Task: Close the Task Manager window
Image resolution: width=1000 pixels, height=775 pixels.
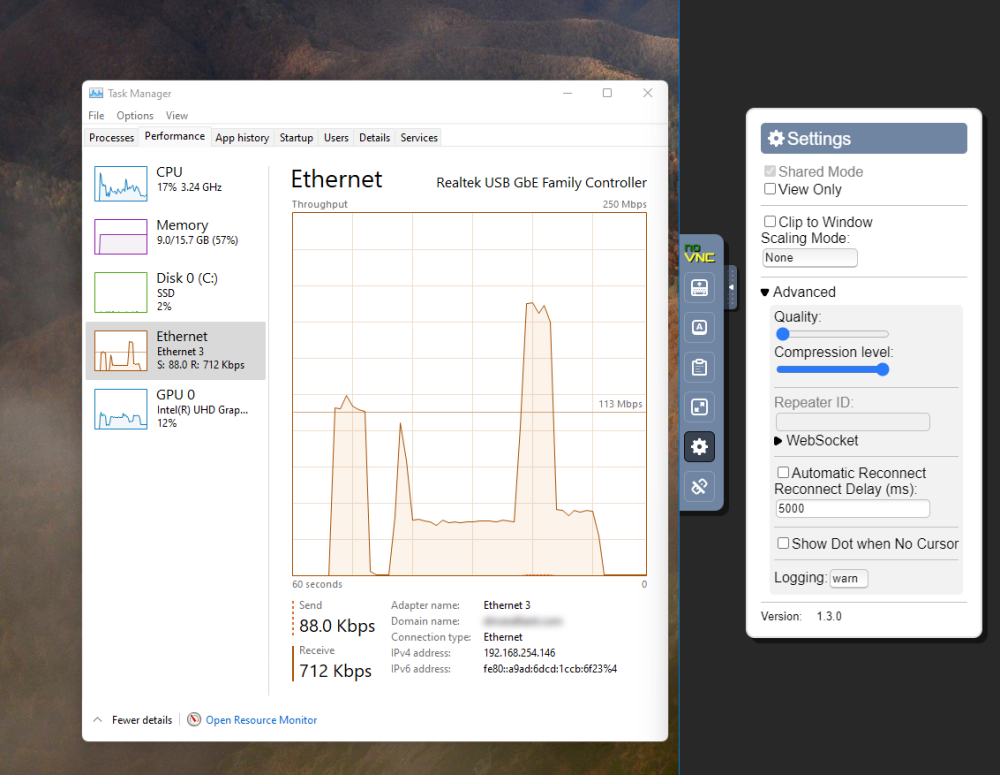Action: (647, 93)
